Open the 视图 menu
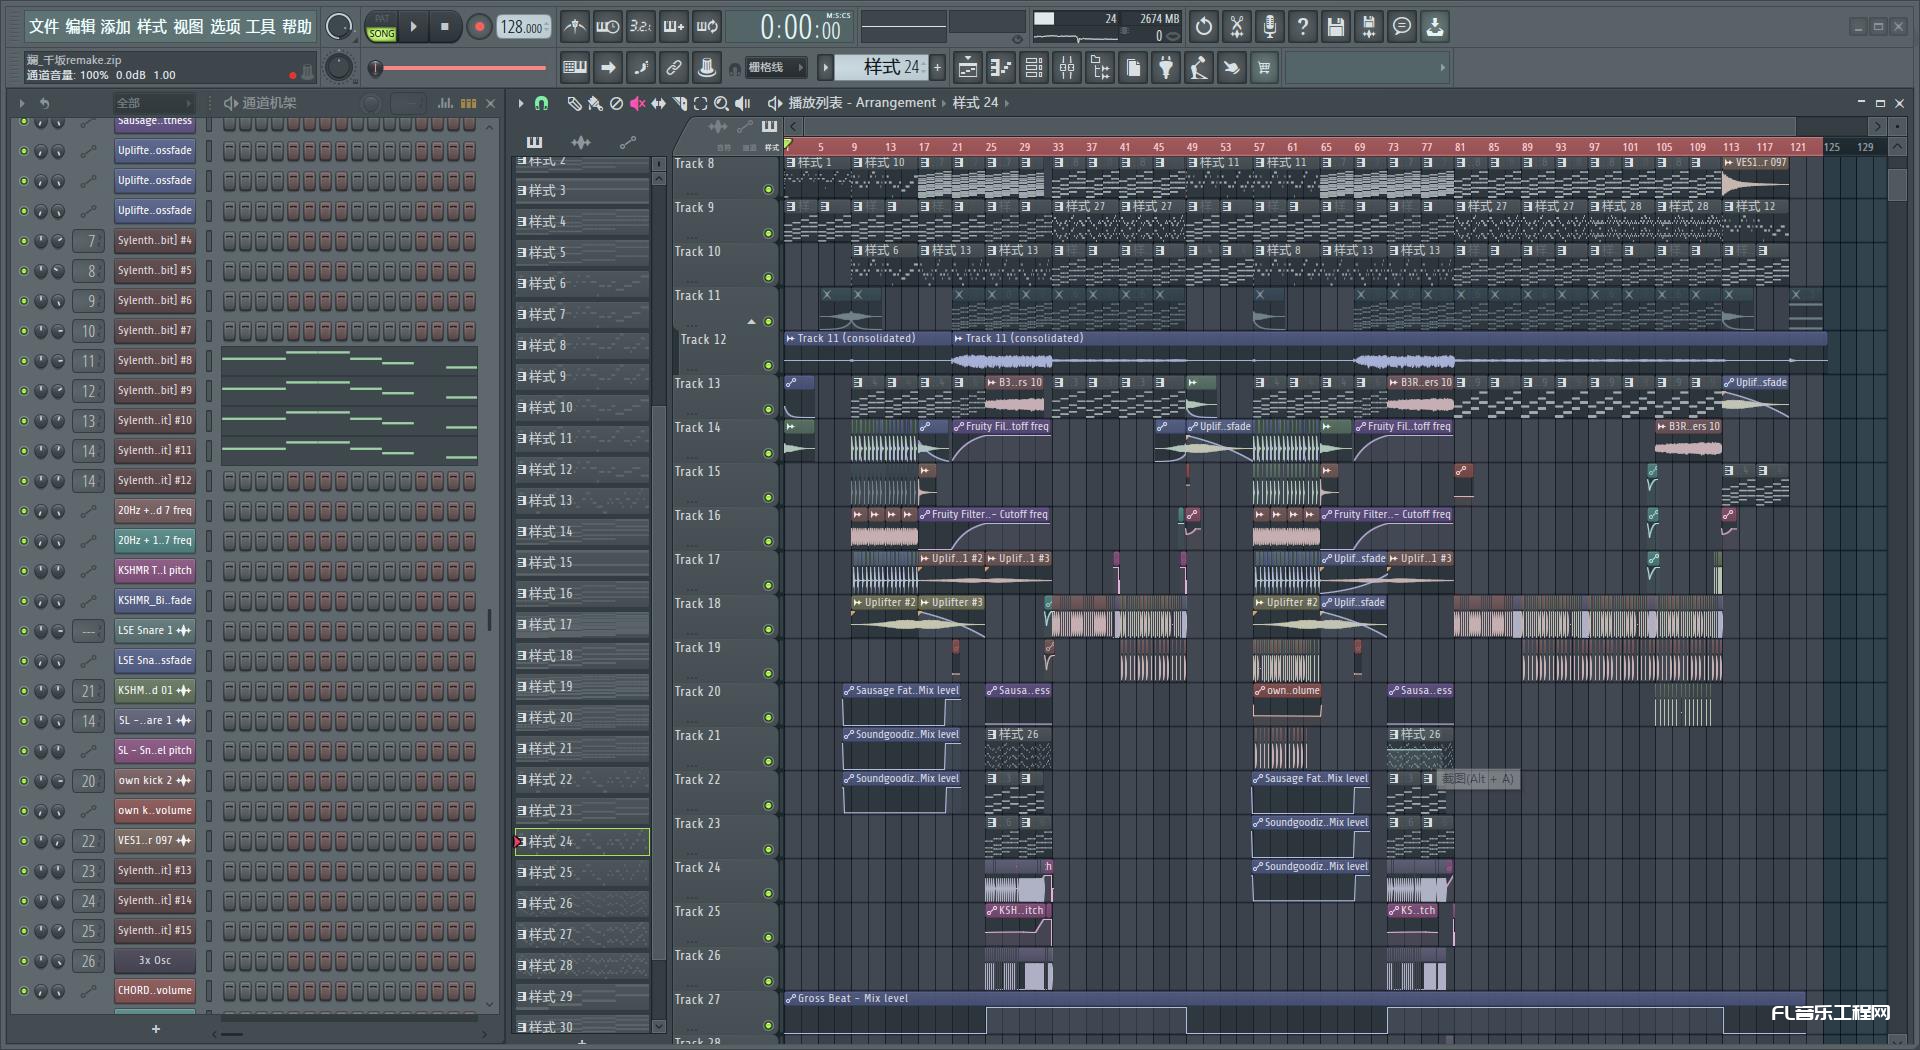The width and height of the screenshot is (1920, 1050). pos(188,27)
